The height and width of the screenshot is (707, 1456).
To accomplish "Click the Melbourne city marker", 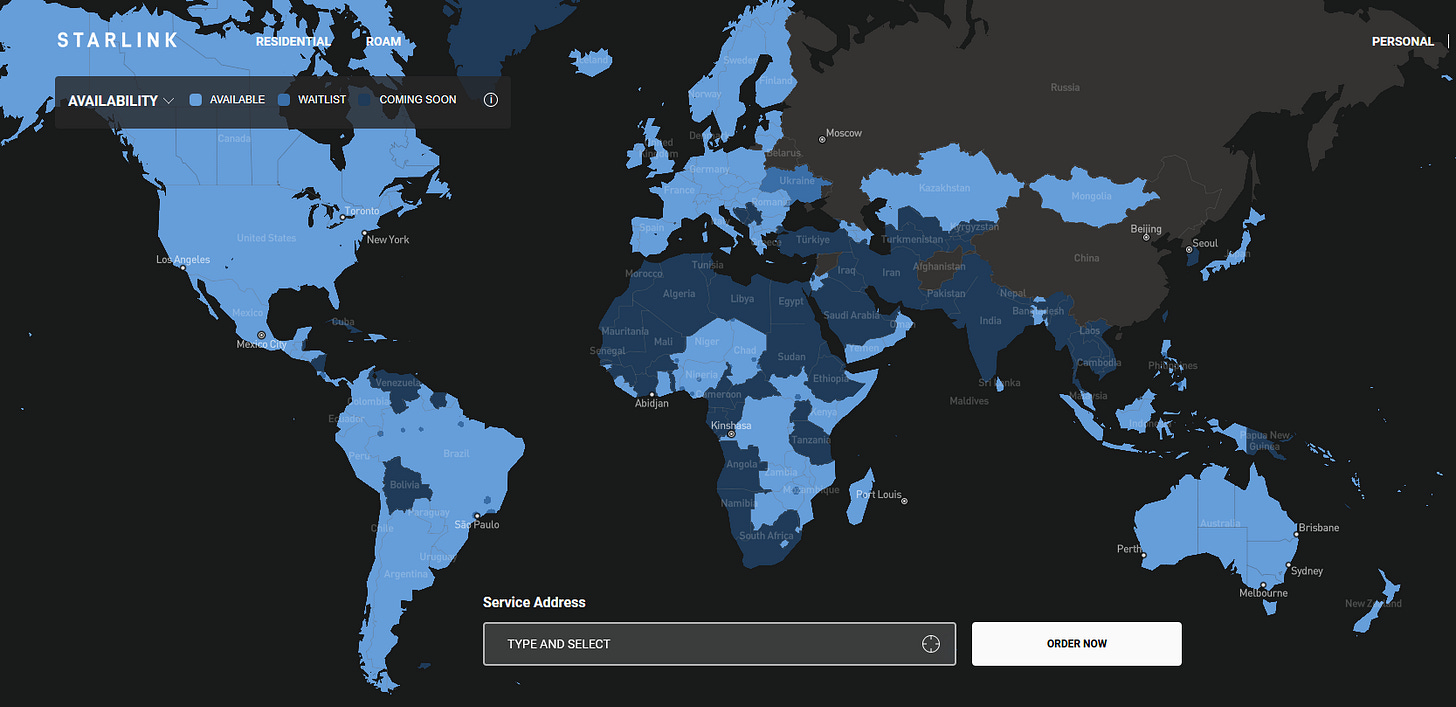I will click(1263, 585).
